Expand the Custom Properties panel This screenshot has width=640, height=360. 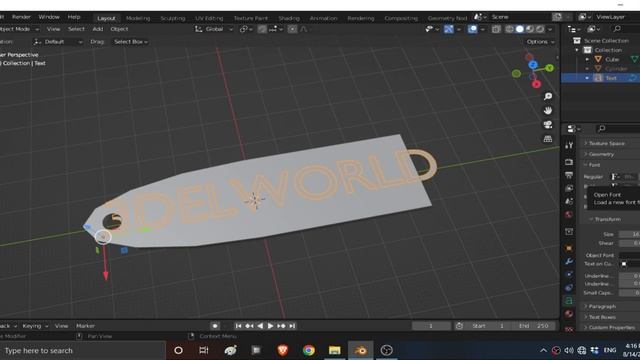pos(611,327)
